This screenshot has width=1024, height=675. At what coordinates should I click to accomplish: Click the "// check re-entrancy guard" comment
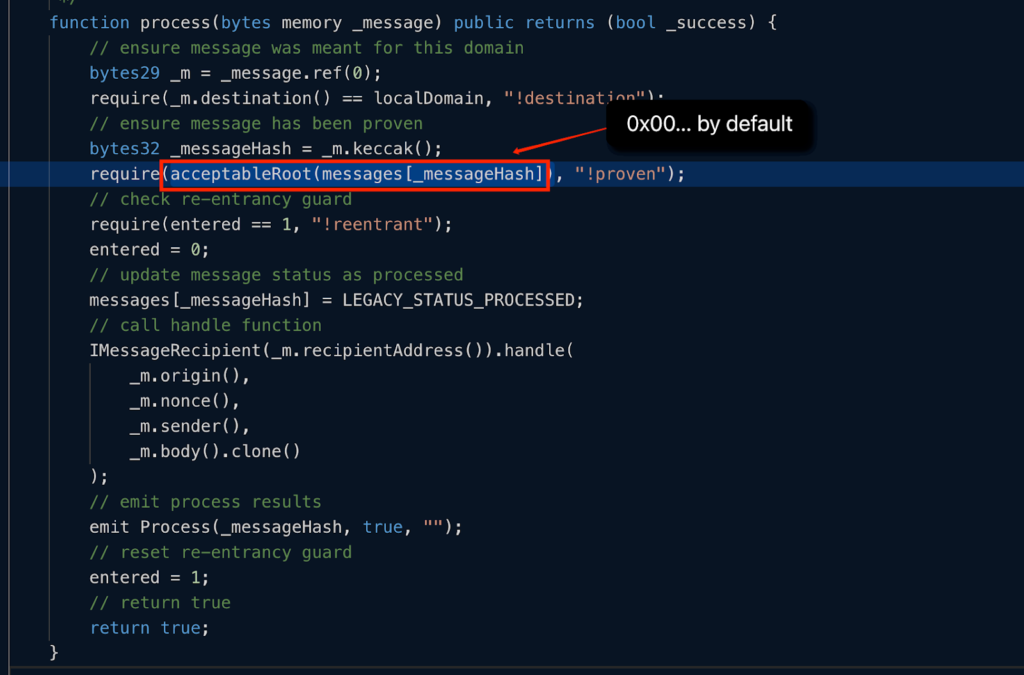point(220,200)
